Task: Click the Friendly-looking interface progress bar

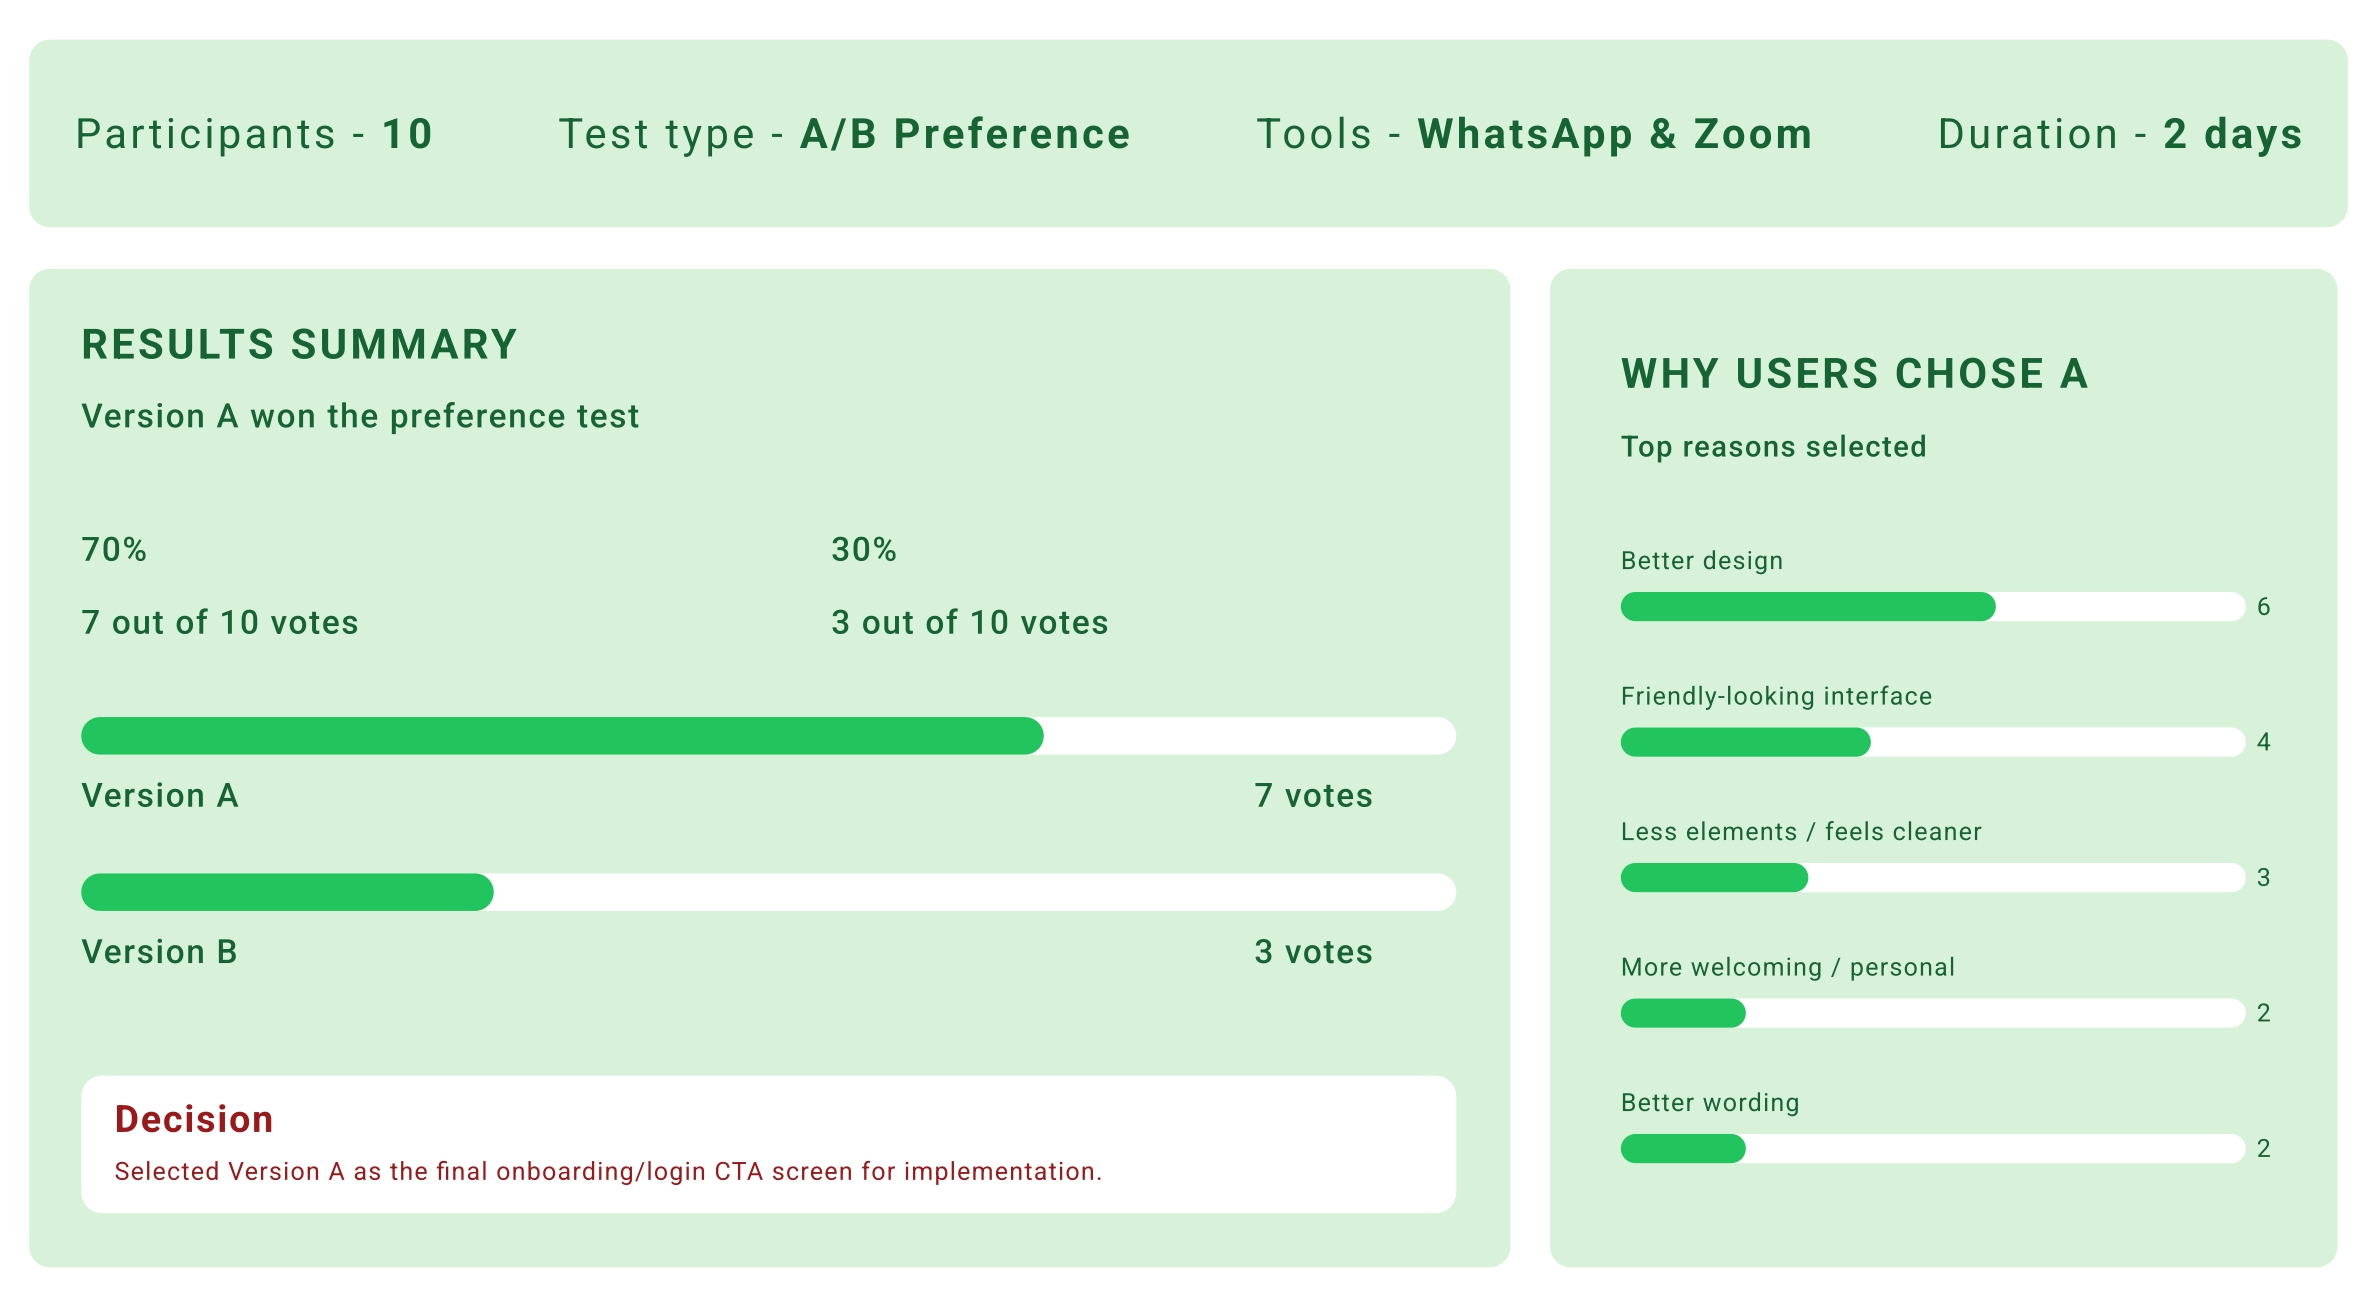Action: (x=1932, y=742)
